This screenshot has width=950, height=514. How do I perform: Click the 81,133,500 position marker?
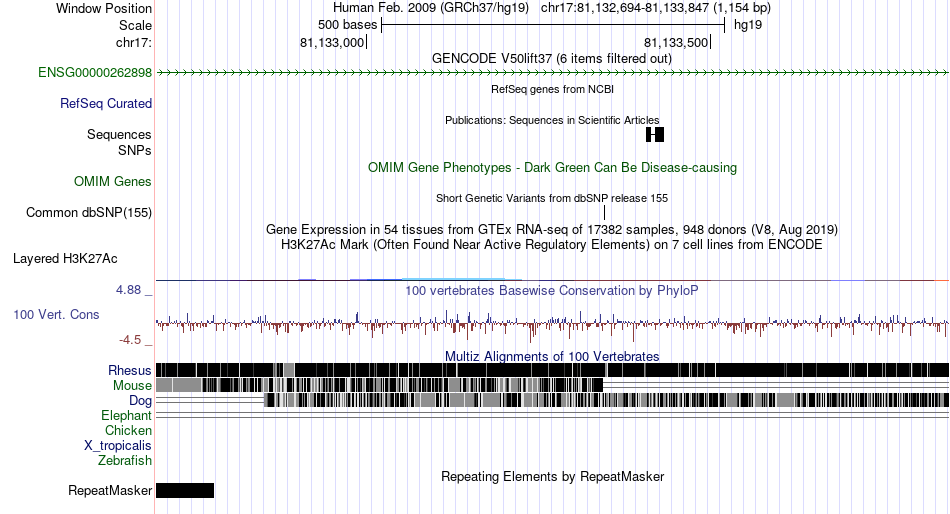[x=676, y=42]
